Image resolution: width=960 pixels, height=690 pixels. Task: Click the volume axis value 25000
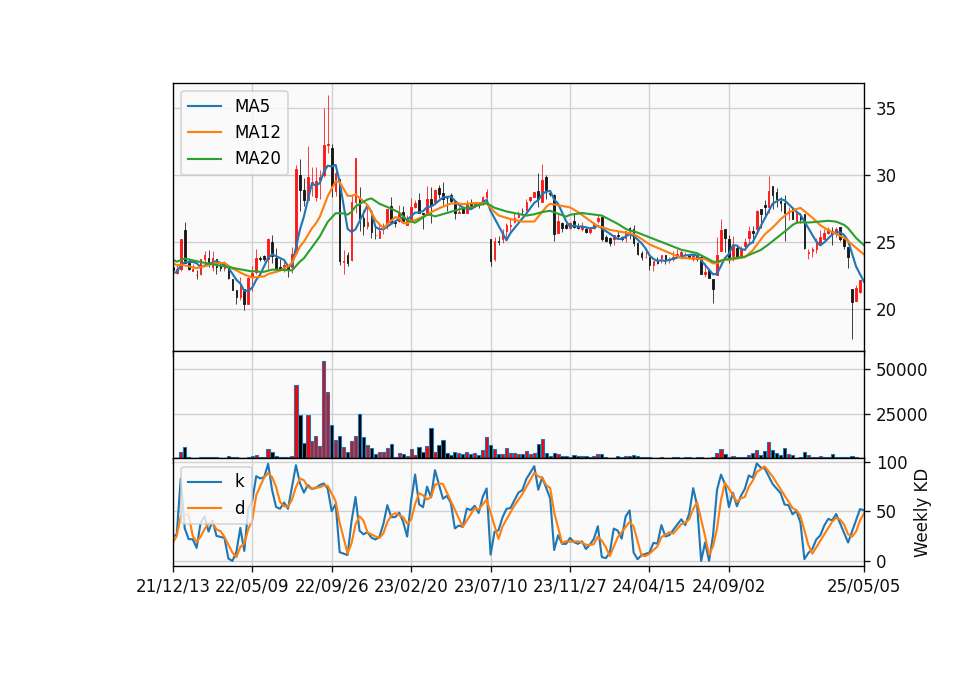coord(902,414)
